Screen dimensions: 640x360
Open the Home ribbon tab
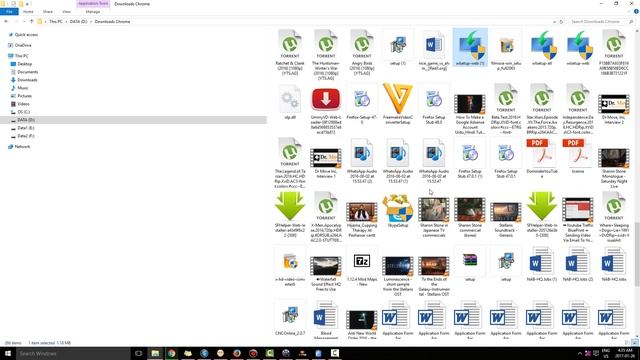(x=28, y=11)
